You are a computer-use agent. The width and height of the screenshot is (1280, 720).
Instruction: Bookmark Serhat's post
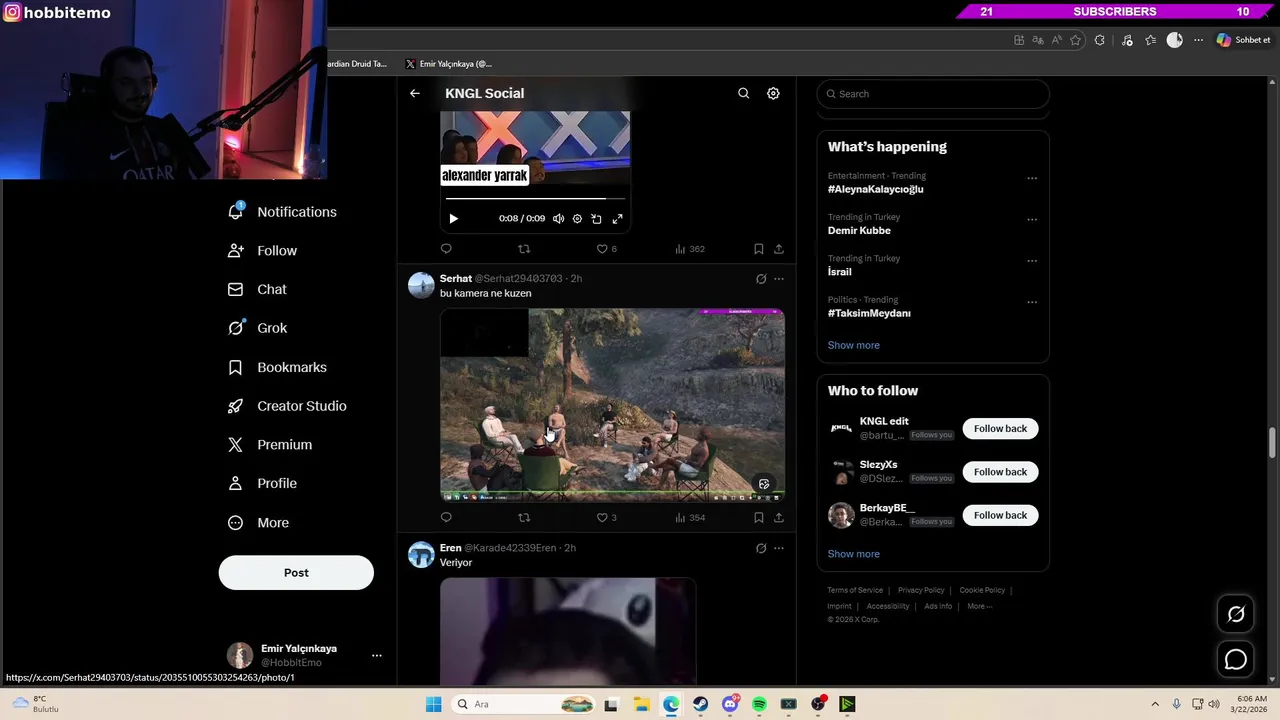point(759,518)
